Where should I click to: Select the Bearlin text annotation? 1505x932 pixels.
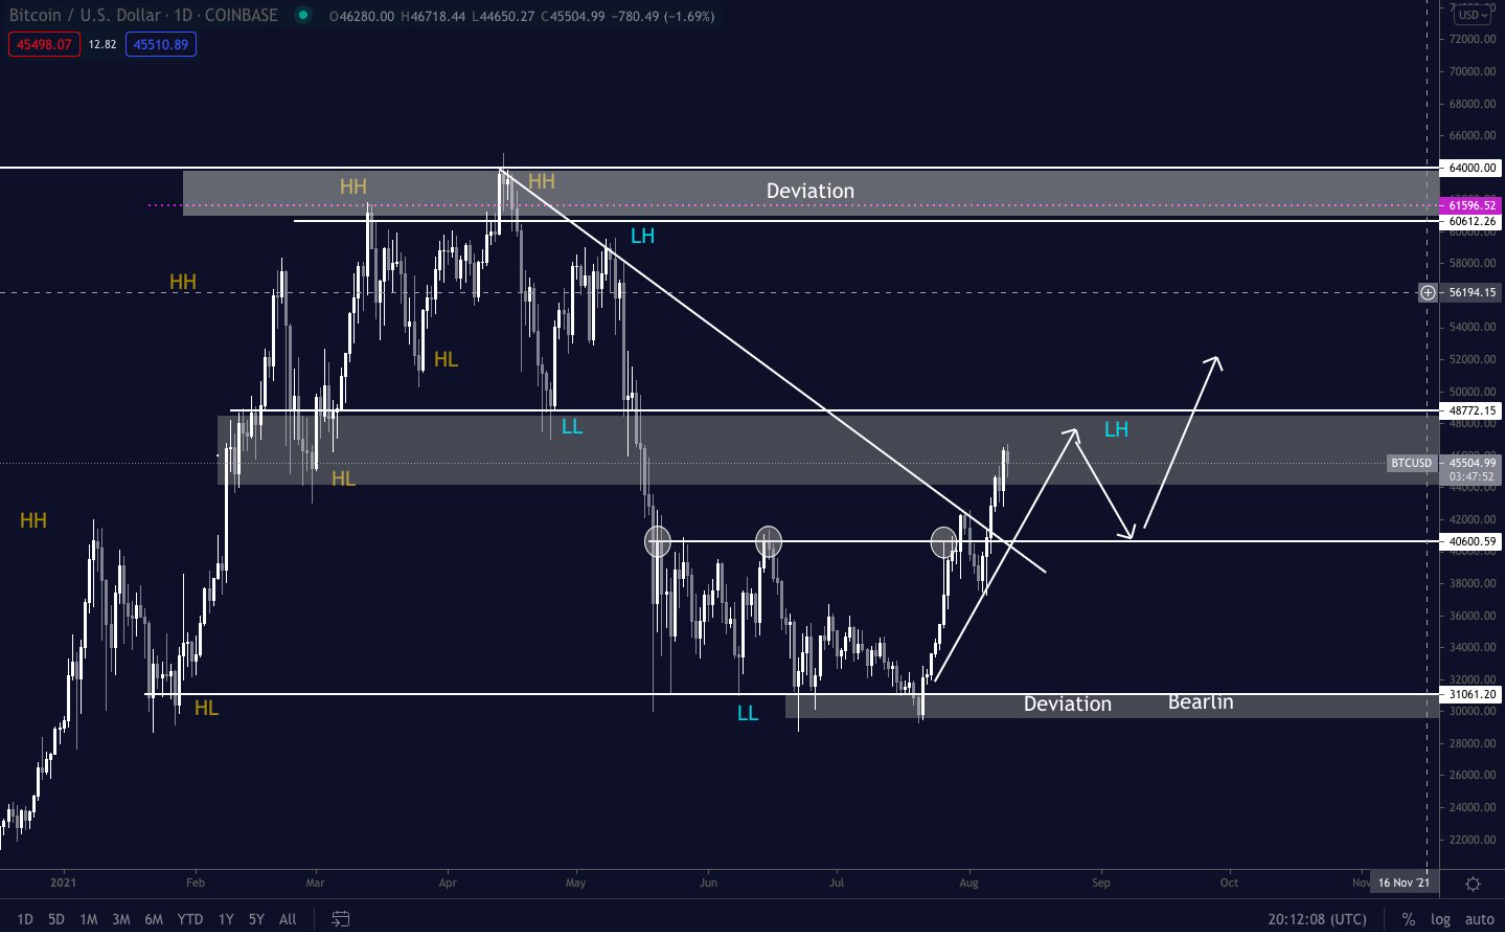click(x=1200, y=702)
